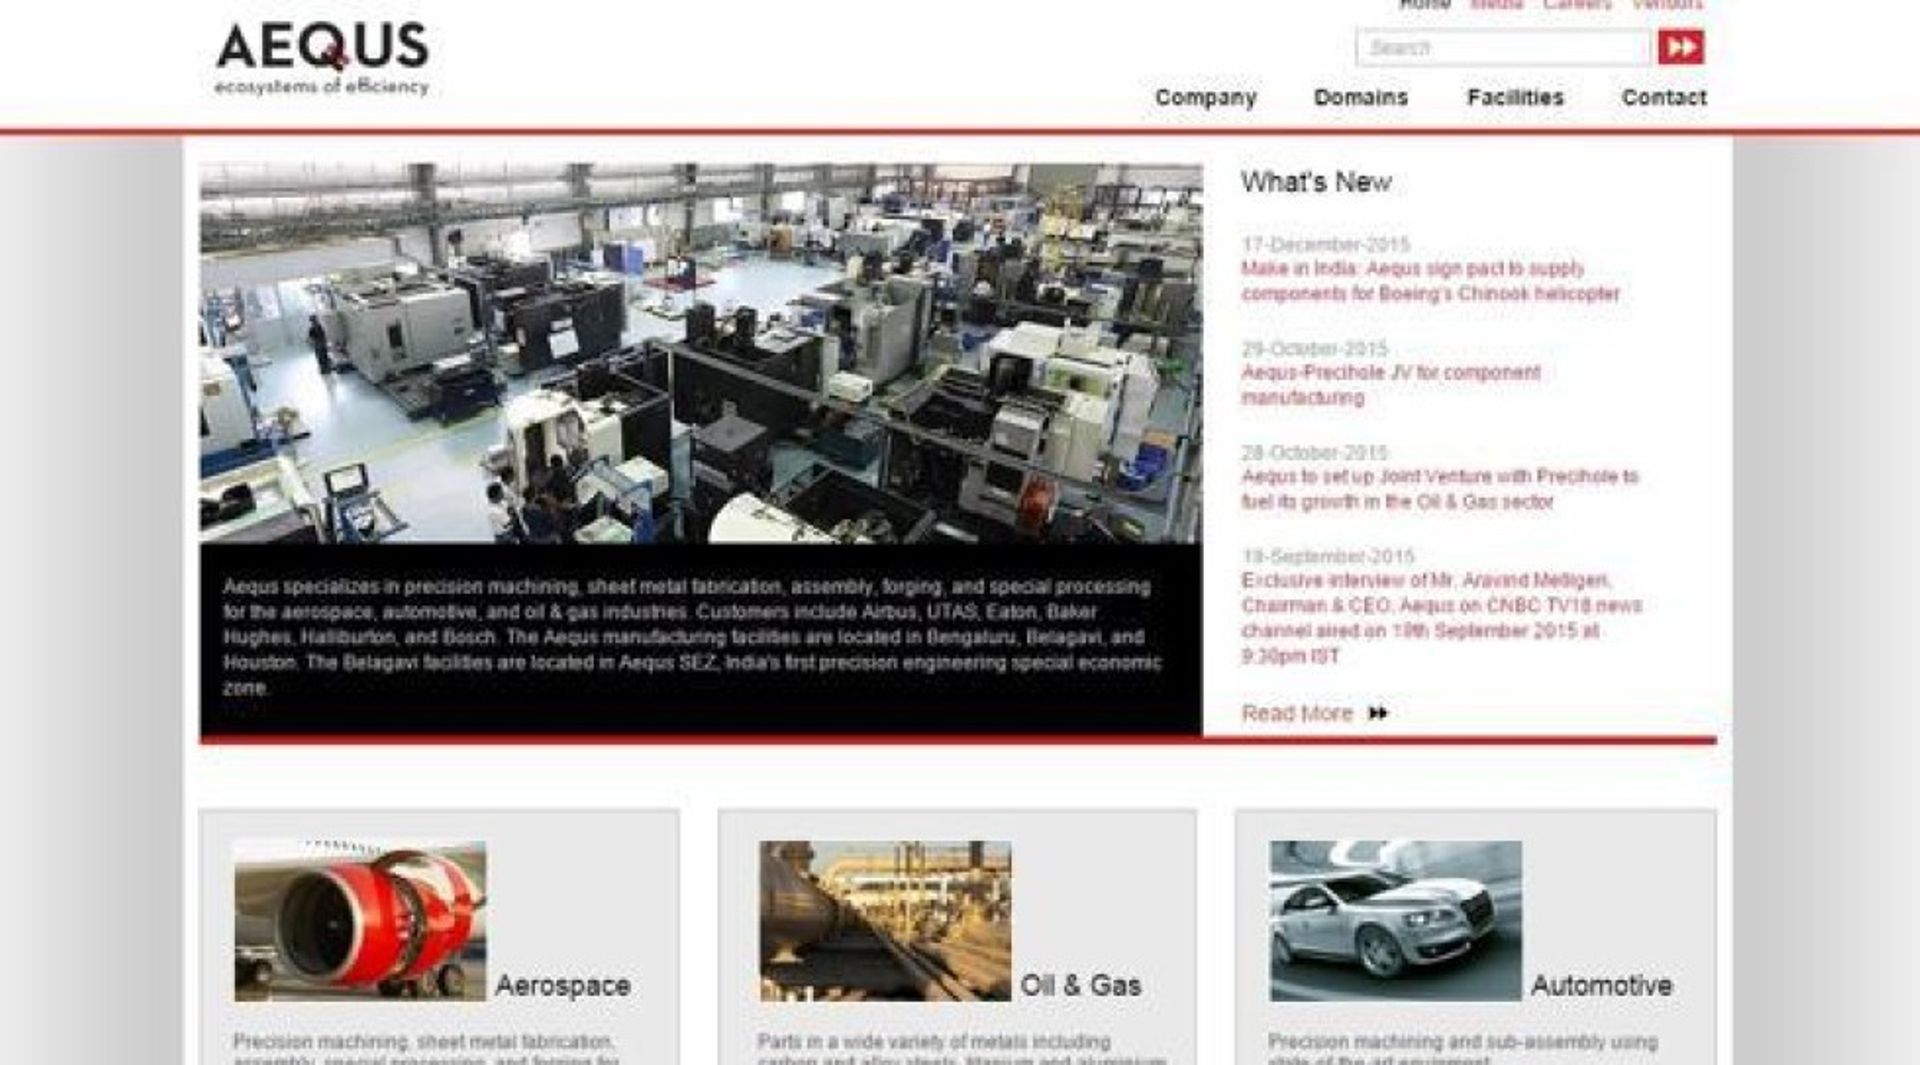Click the arrow icon beside Read More
This screenshot has width=1920, height=1065.
pos(1378,713)
